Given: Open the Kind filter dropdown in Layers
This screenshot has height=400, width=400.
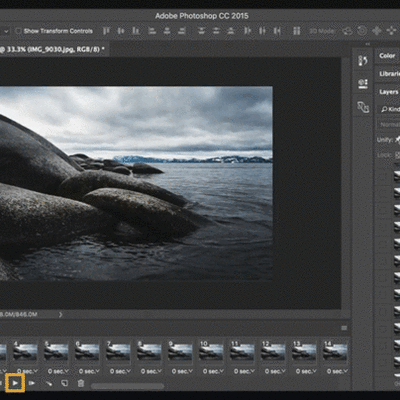Looking at the screenshot, I should pyautogui.click(x=390, y=109).
